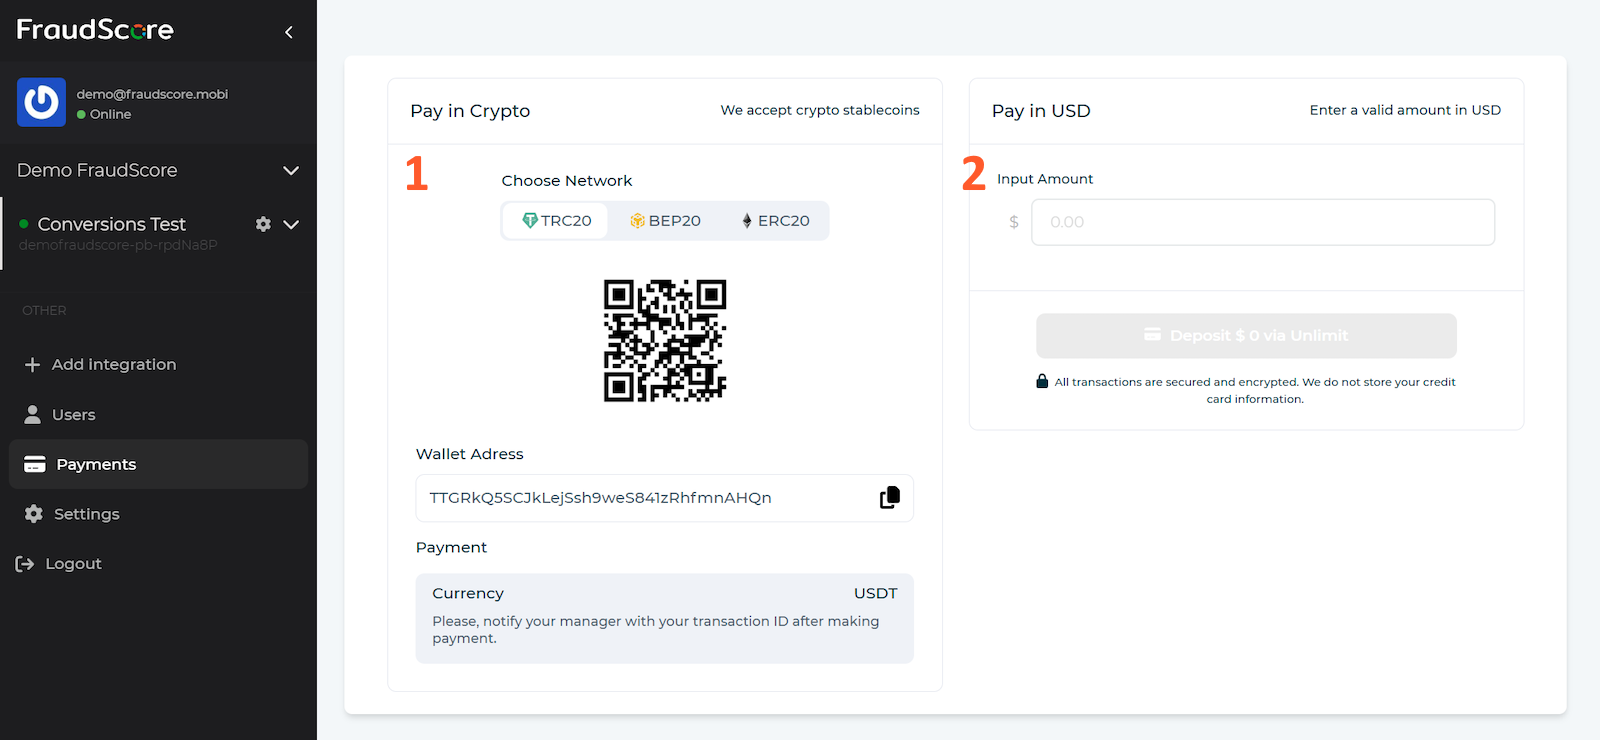This screenshot has height=740, width=1600.
Task: Expand the Conversions Test chevron
Action: 291,225
